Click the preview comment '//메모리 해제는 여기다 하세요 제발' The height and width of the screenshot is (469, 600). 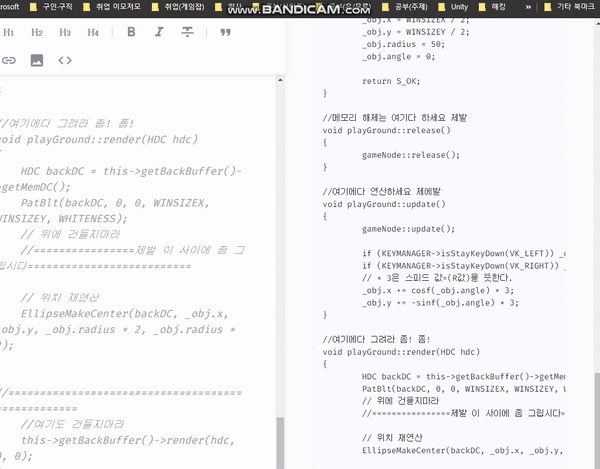pyautogui.click(x=395, y=118)
